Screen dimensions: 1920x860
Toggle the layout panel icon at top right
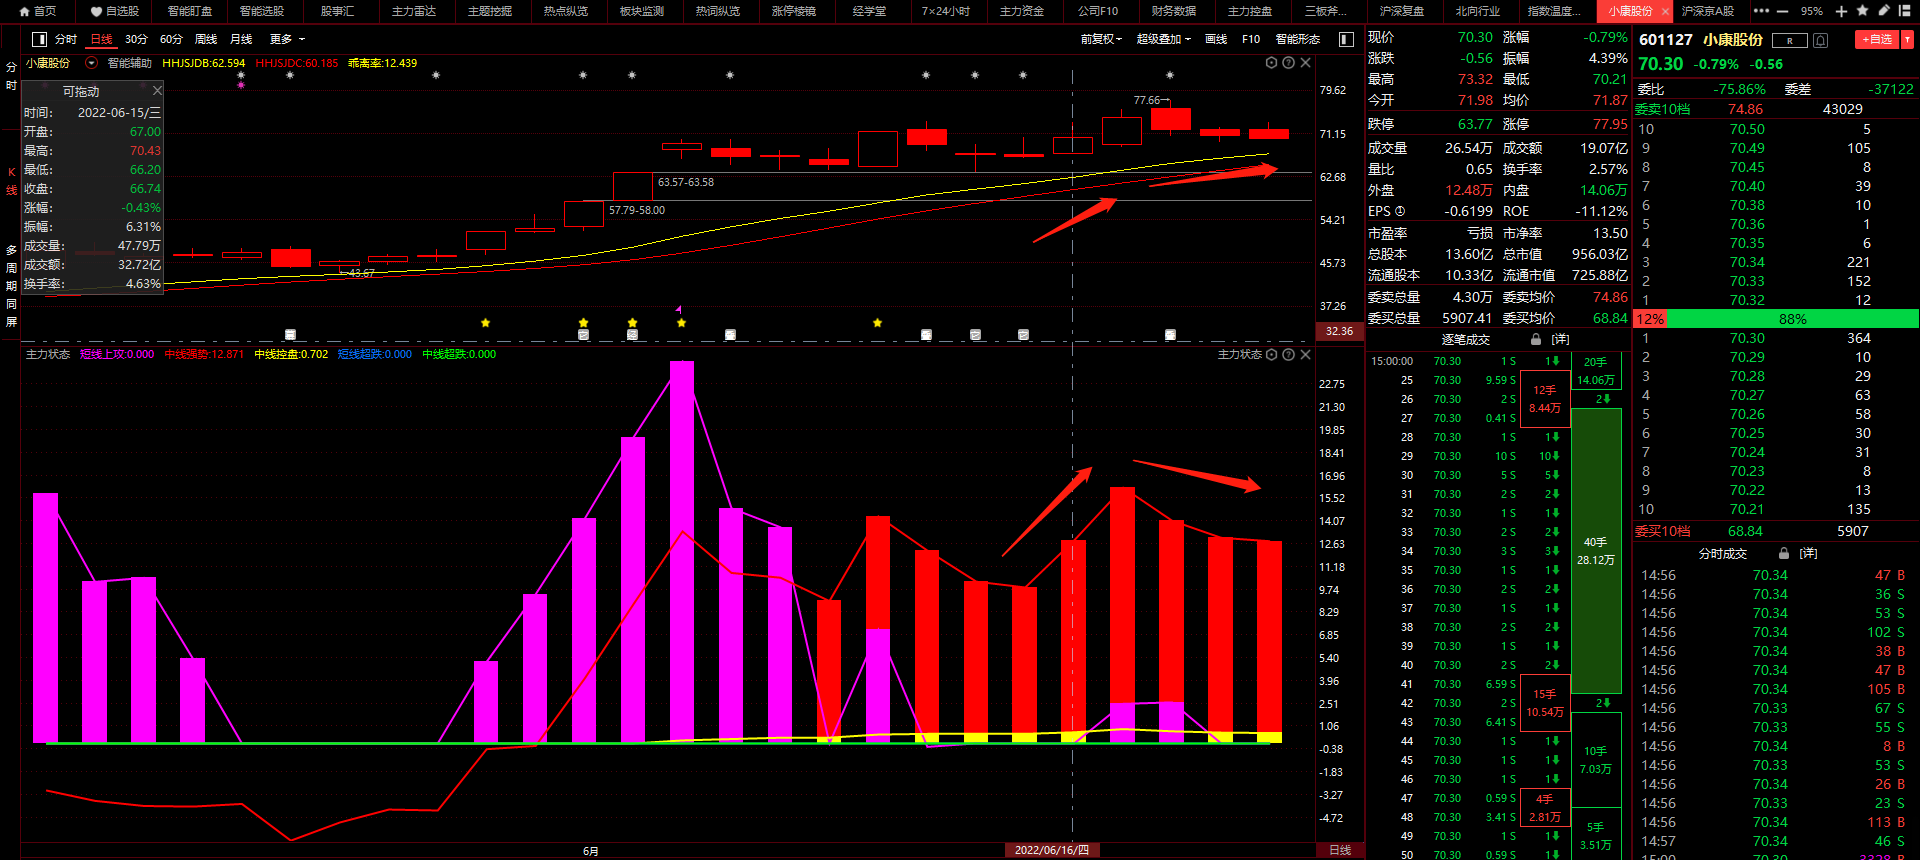[1906, 11]
